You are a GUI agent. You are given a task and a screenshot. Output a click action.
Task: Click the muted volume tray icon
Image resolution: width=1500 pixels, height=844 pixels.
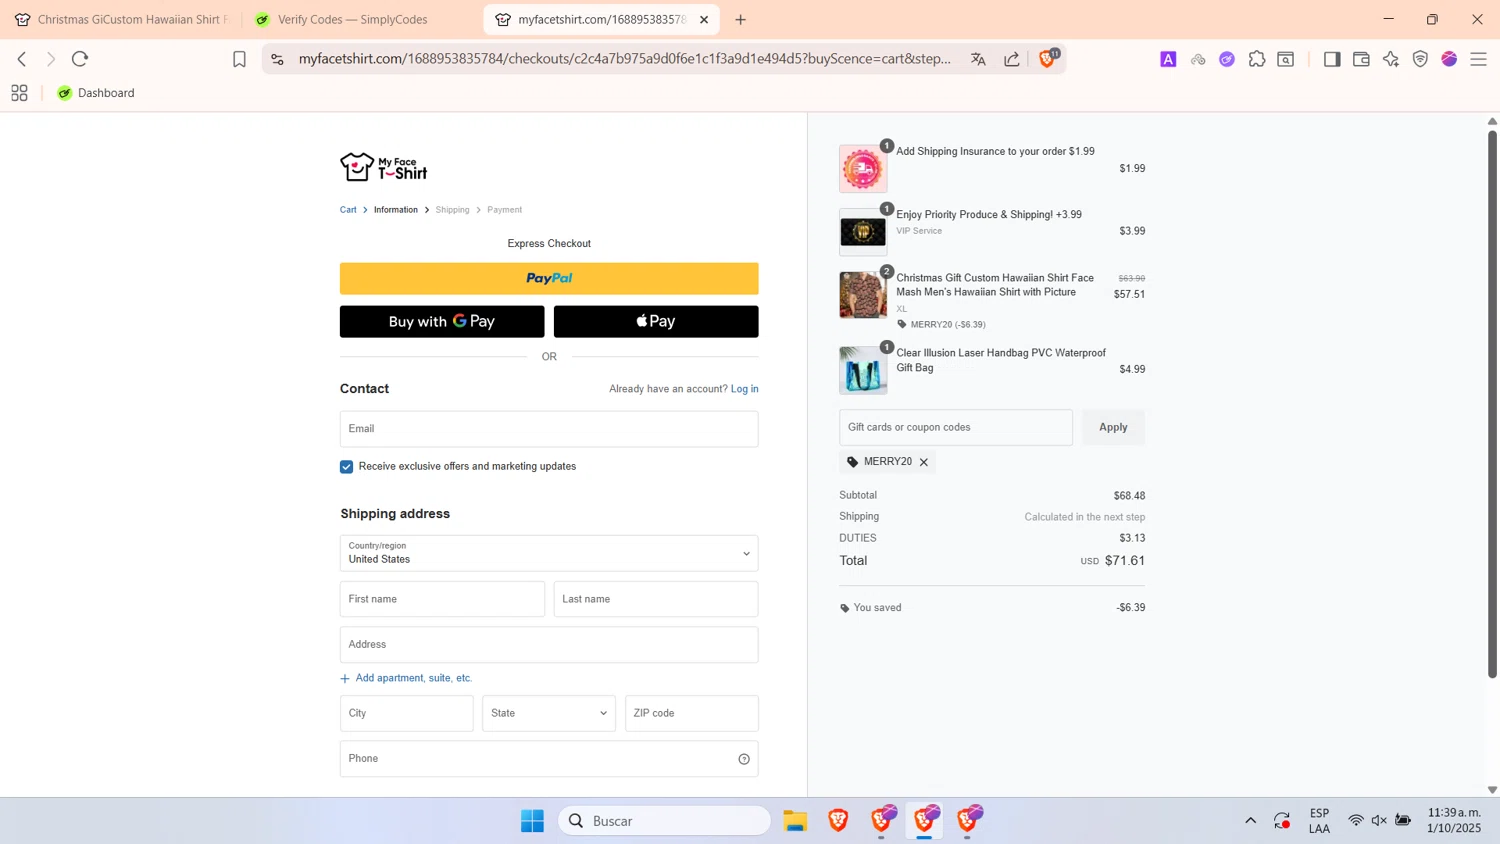1379,821
